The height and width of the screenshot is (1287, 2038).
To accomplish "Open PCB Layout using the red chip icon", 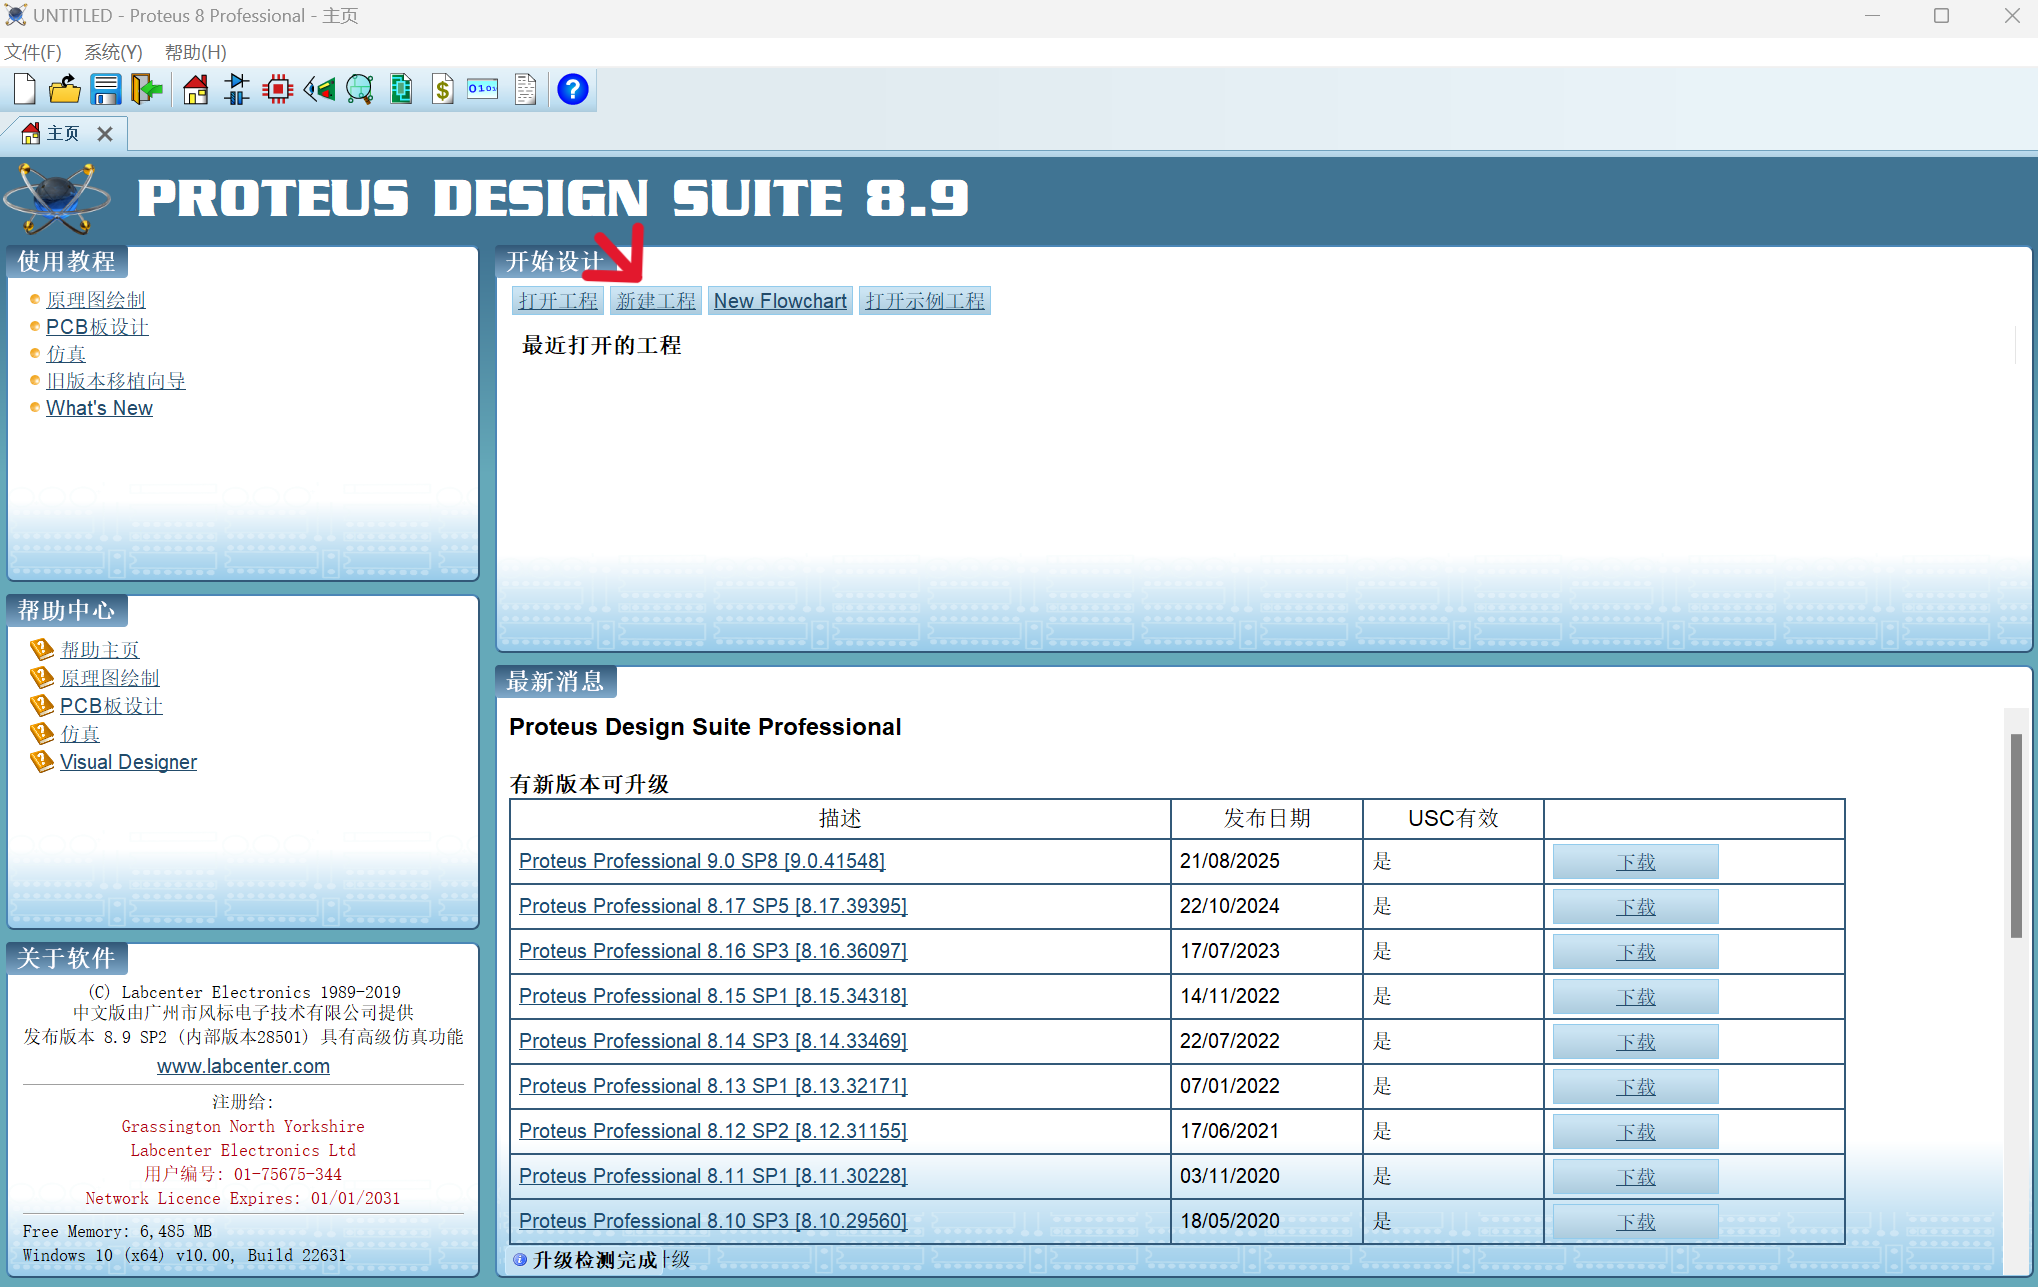I will point(278,90).
